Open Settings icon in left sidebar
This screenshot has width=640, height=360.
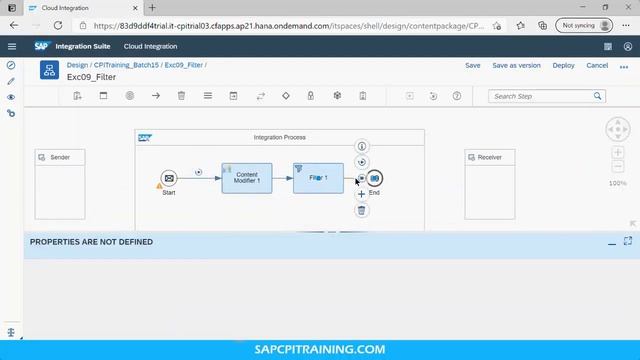(11, 113)
